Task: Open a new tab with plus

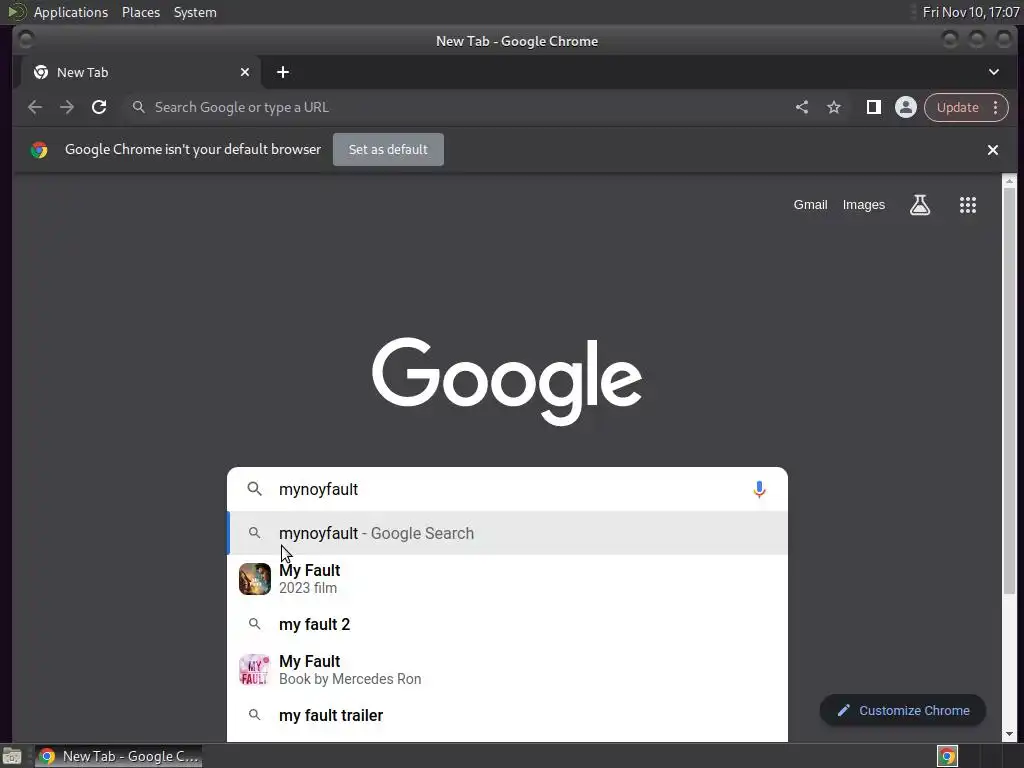Action: click(x=283, y=72)
